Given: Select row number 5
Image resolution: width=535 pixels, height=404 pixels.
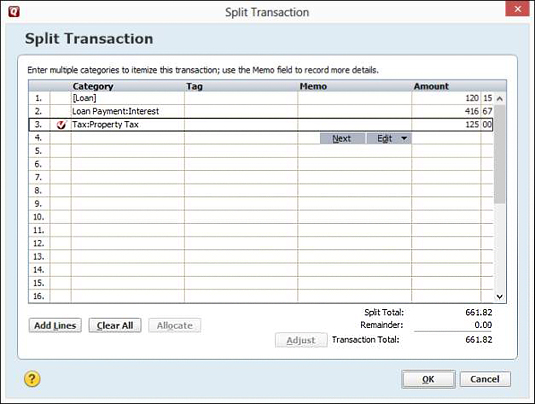Looking at the screenshot, I should (x=39, y=151).
